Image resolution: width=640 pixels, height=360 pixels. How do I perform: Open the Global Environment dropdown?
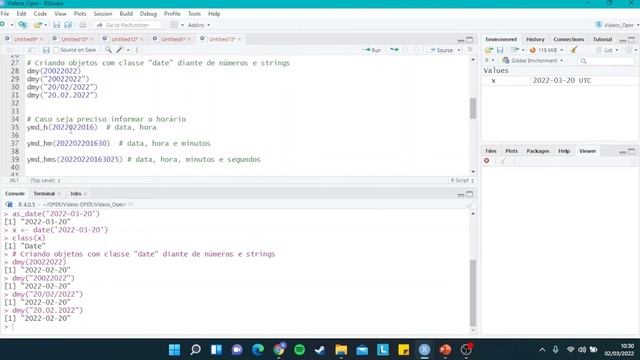(532, 60)
